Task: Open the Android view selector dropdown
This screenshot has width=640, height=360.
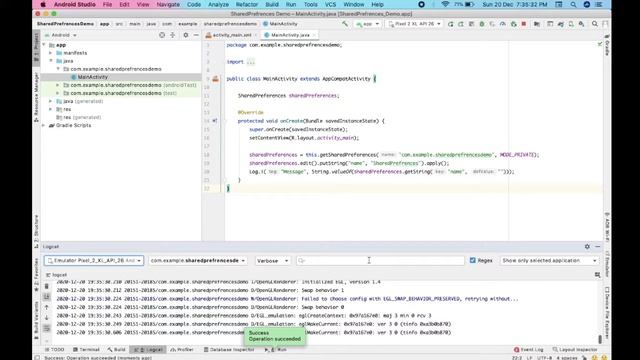Action: (x=61, y=36)
